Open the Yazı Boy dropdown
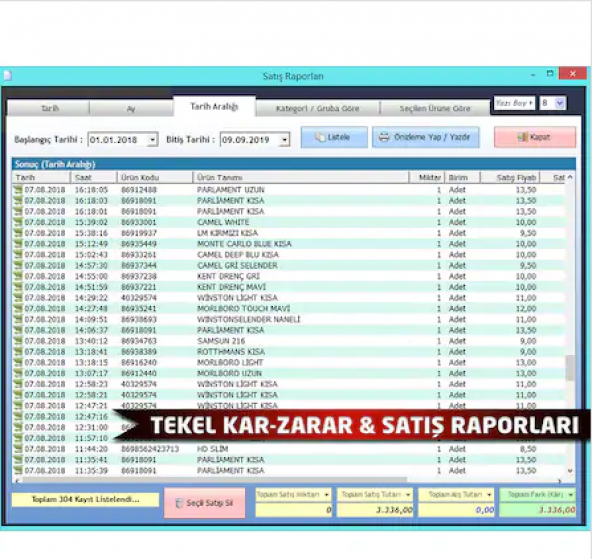Viewport: 592px width, 559px height. (514, 103)
